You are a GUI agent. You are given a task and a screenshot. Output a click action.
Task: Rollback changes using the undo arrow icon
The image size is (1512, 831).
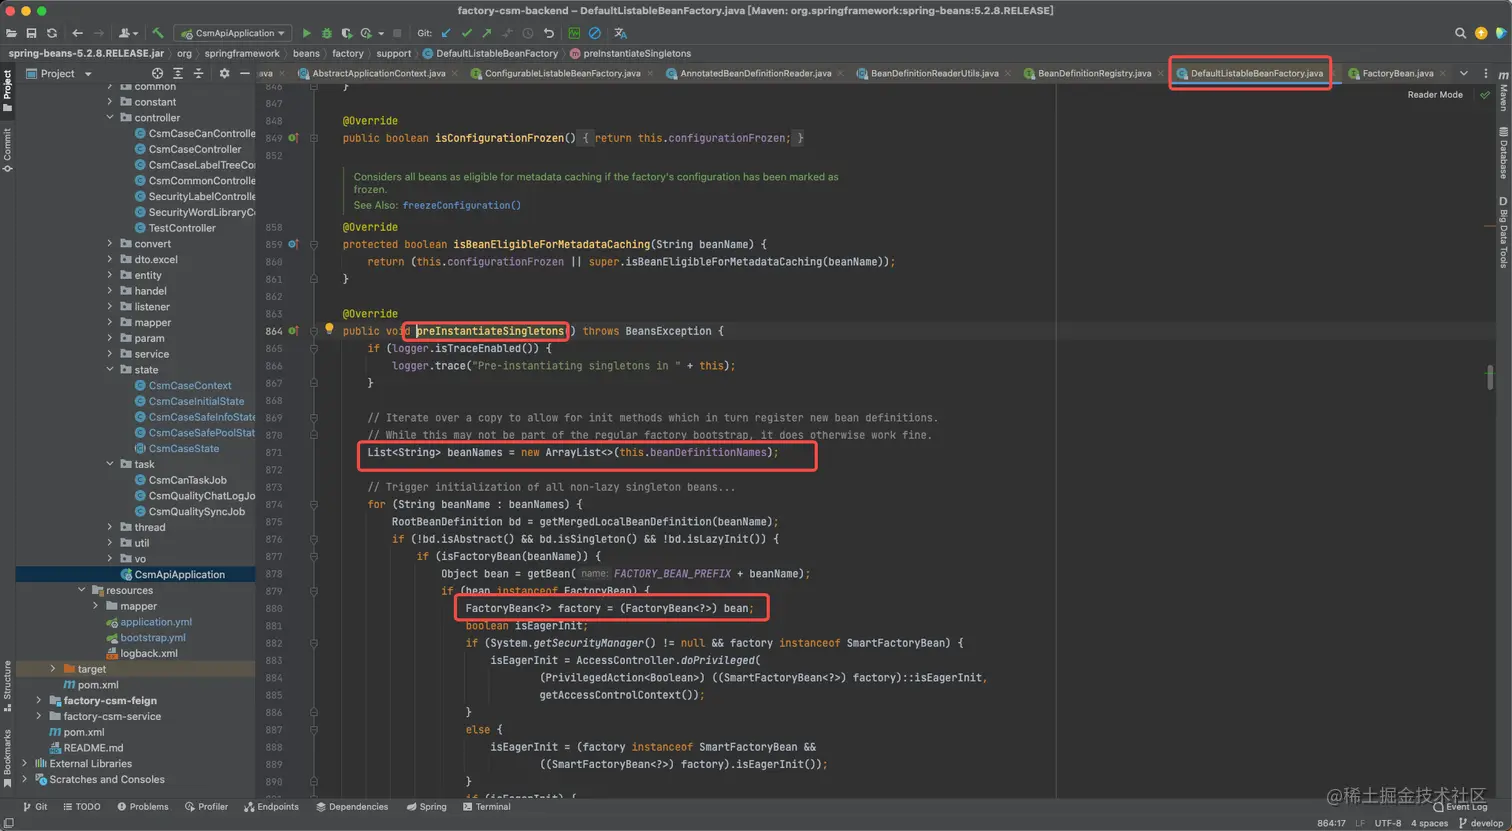pyautogui.click(x=548, y=33)
